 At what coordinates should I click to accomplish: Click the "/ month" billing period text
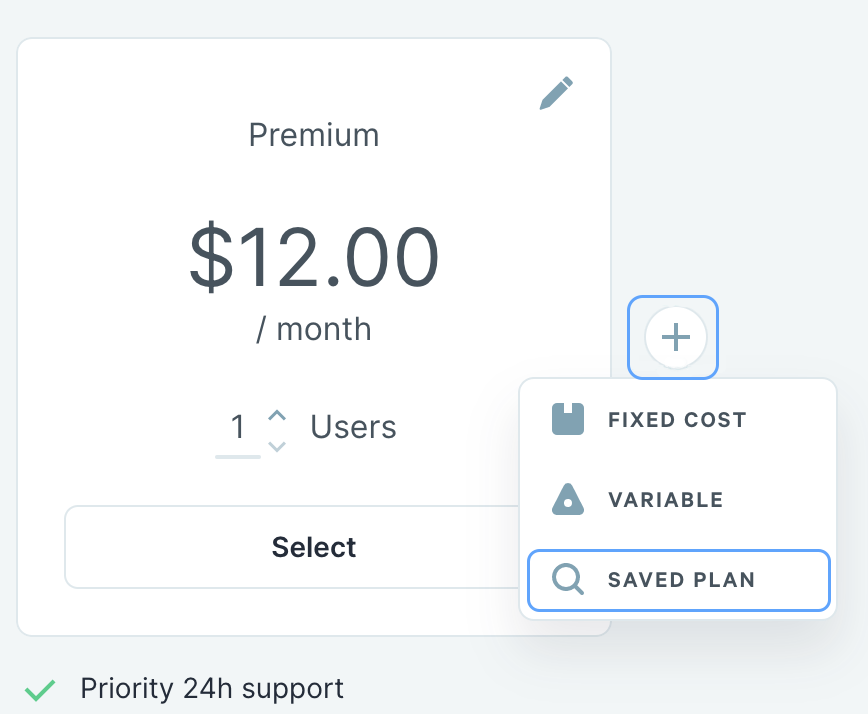pos(314,329)
